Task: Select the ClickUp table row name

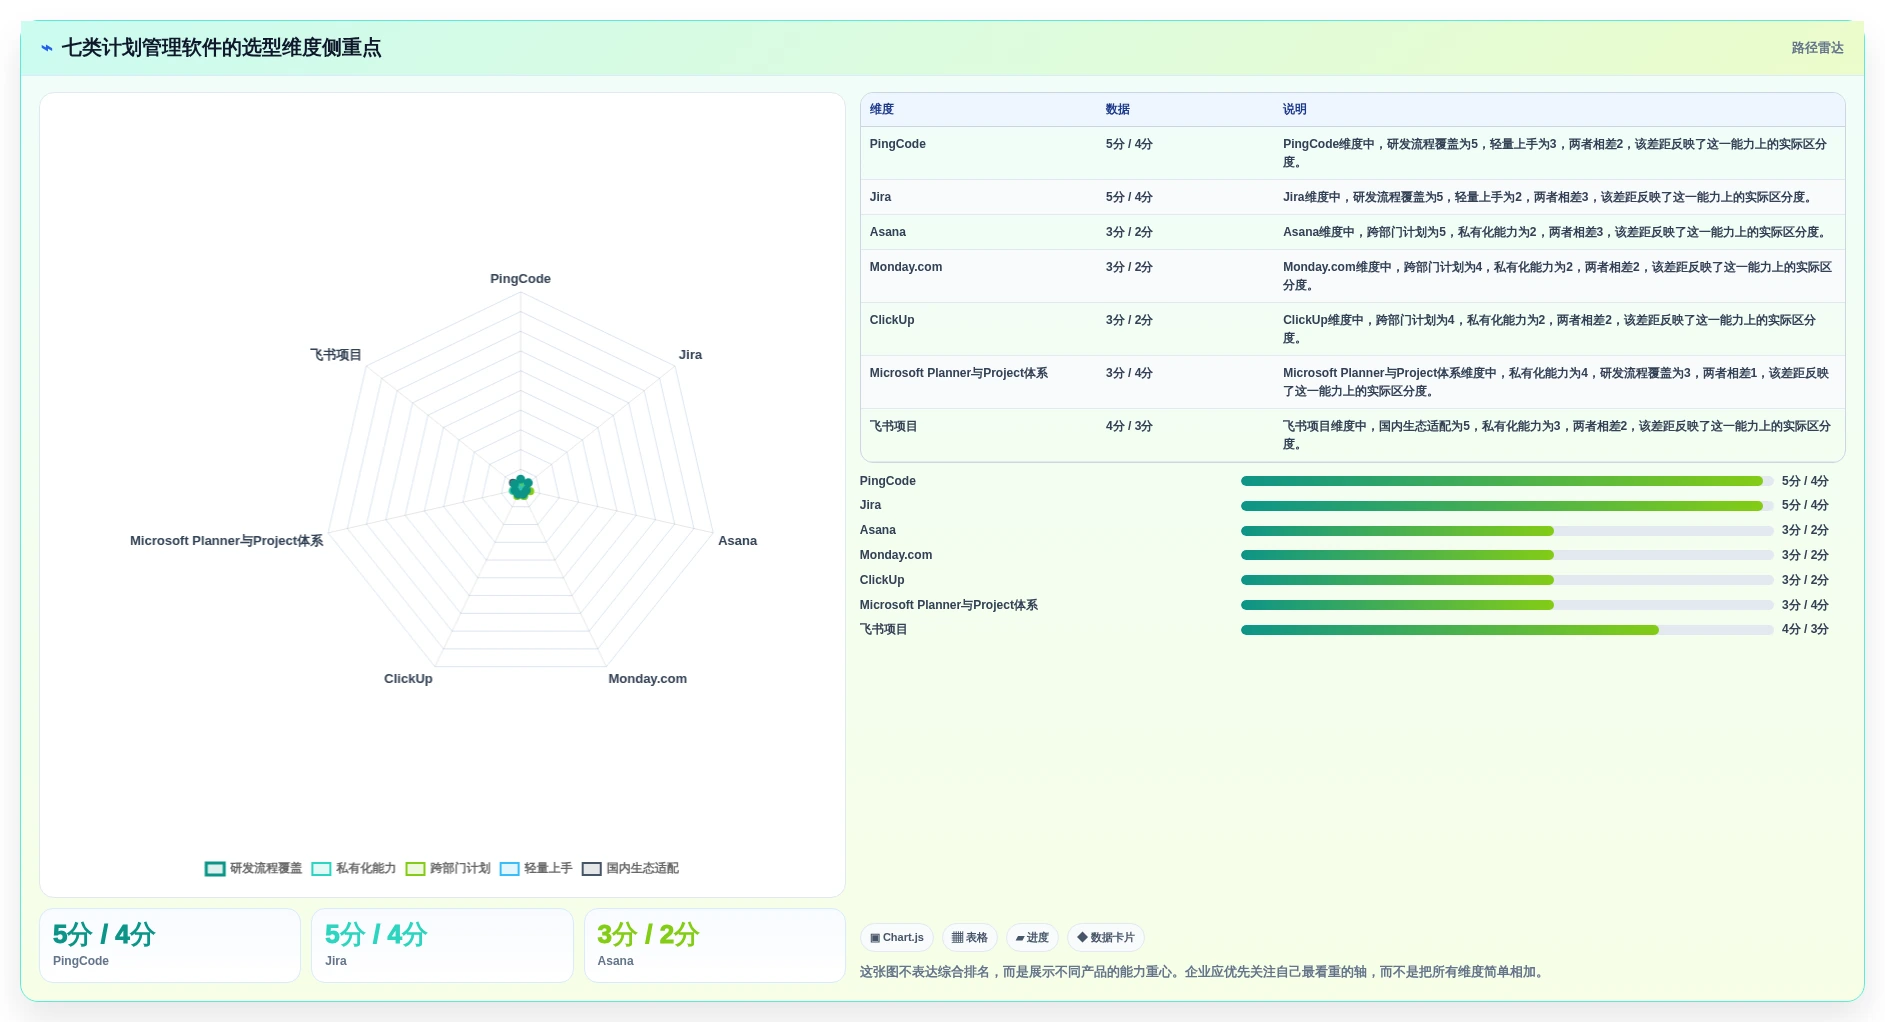Action: tap(891, 320)
